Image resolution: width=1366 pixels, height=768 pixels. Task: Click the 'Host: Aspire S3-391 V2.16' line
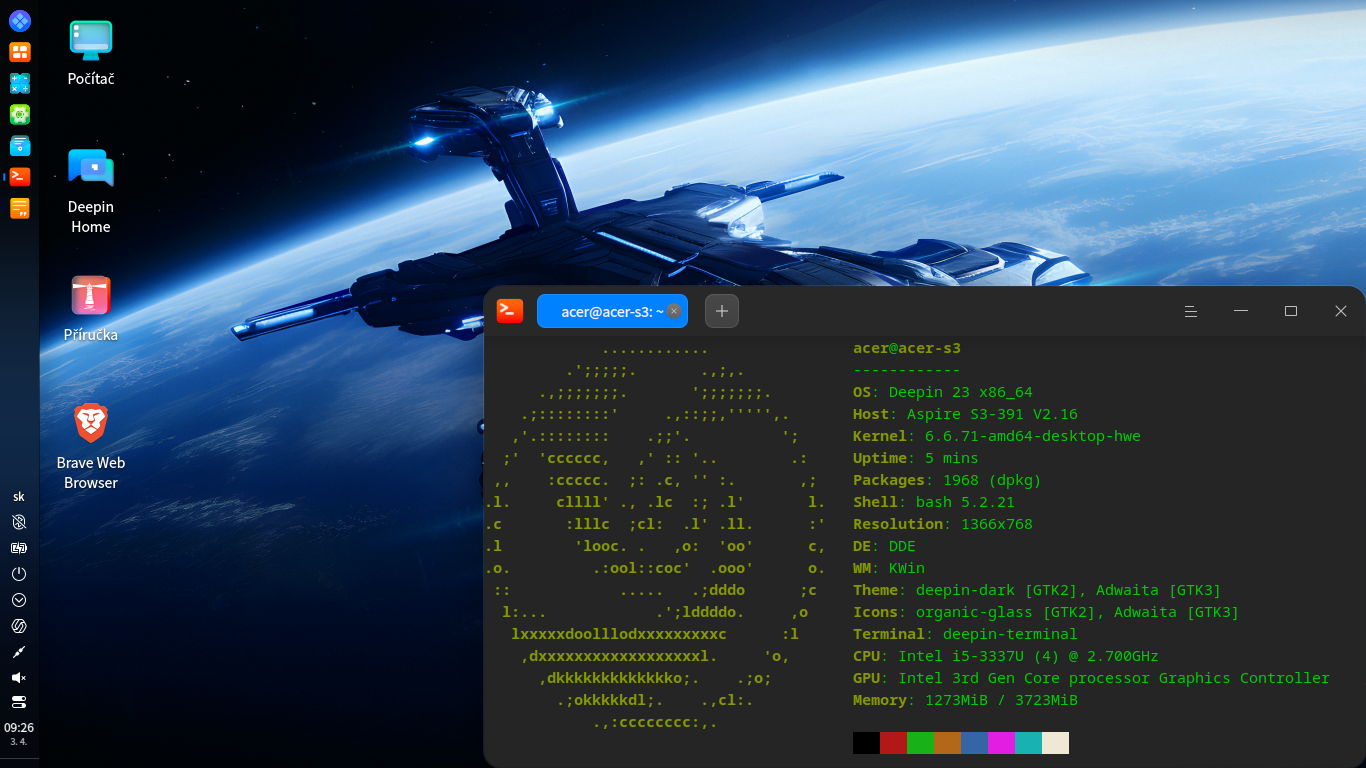(965, 414)
